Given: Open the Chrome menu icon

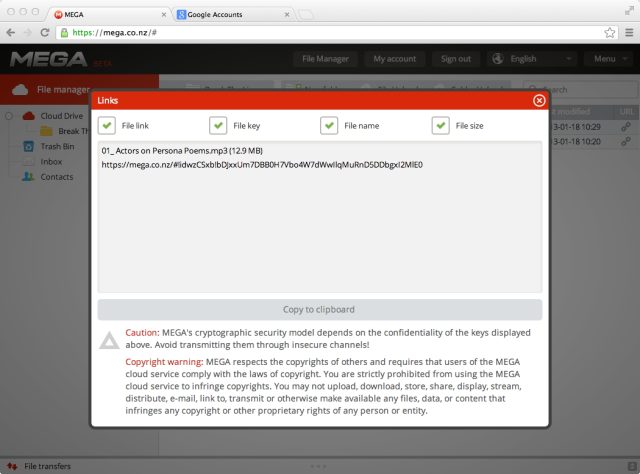Looking at the screenshot, I should tap(629, 33).
